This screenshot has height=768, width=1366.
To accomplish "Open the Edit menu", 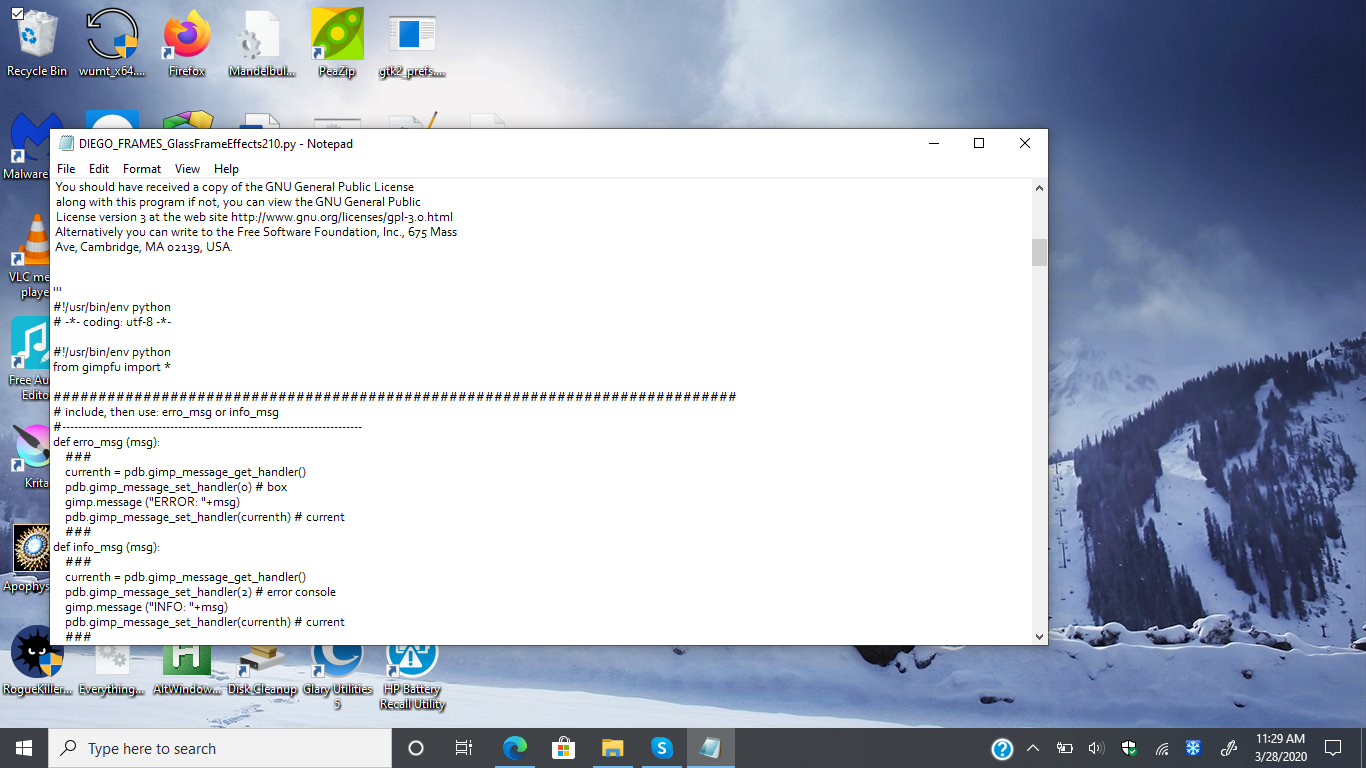I will (x=99, y=169).
